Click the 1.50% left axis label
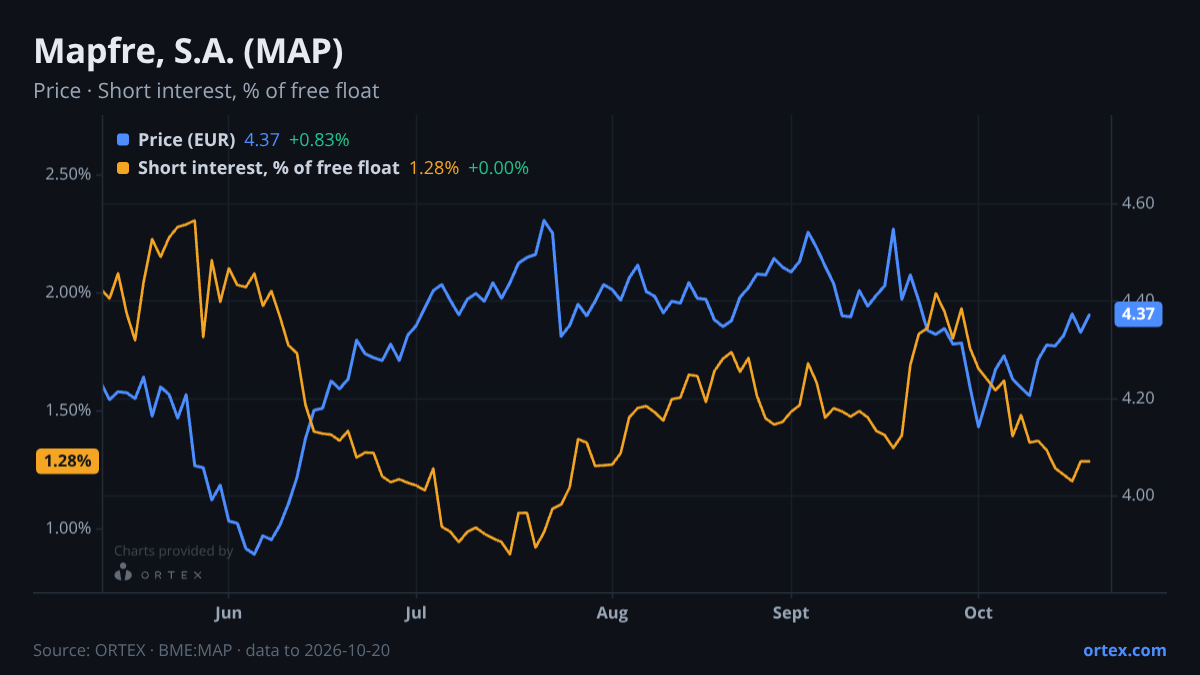The image size is (1200, 675). click(68, 410)
